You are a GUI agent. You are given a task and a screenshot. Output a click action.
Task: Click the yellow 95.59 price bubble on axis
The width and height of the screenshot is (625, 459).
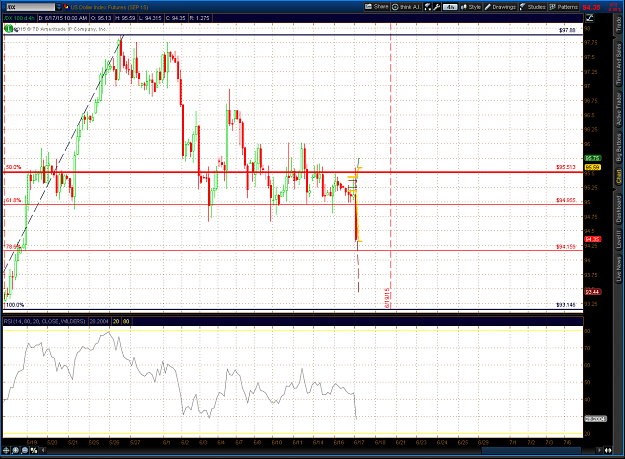(593, 167)
